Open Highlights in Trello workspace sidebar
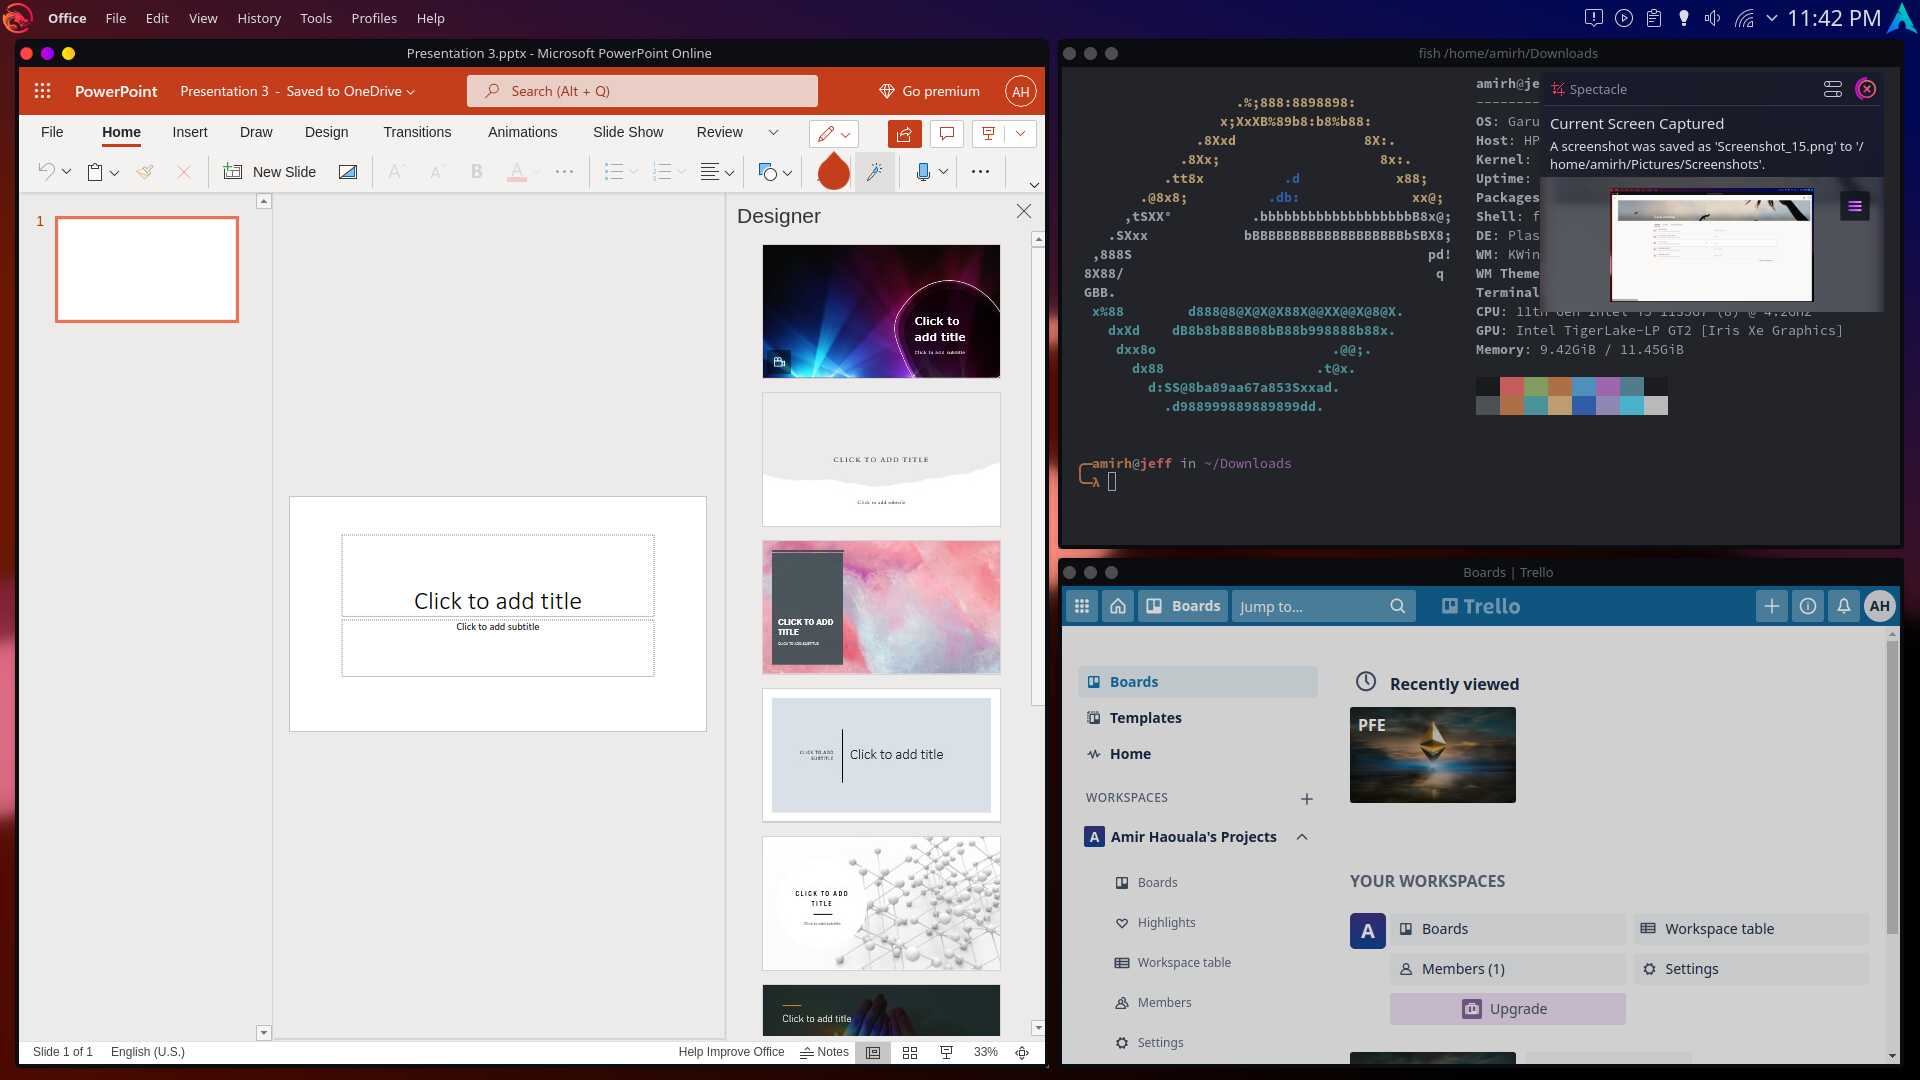1920x1080 pixels. [1166, 923]
